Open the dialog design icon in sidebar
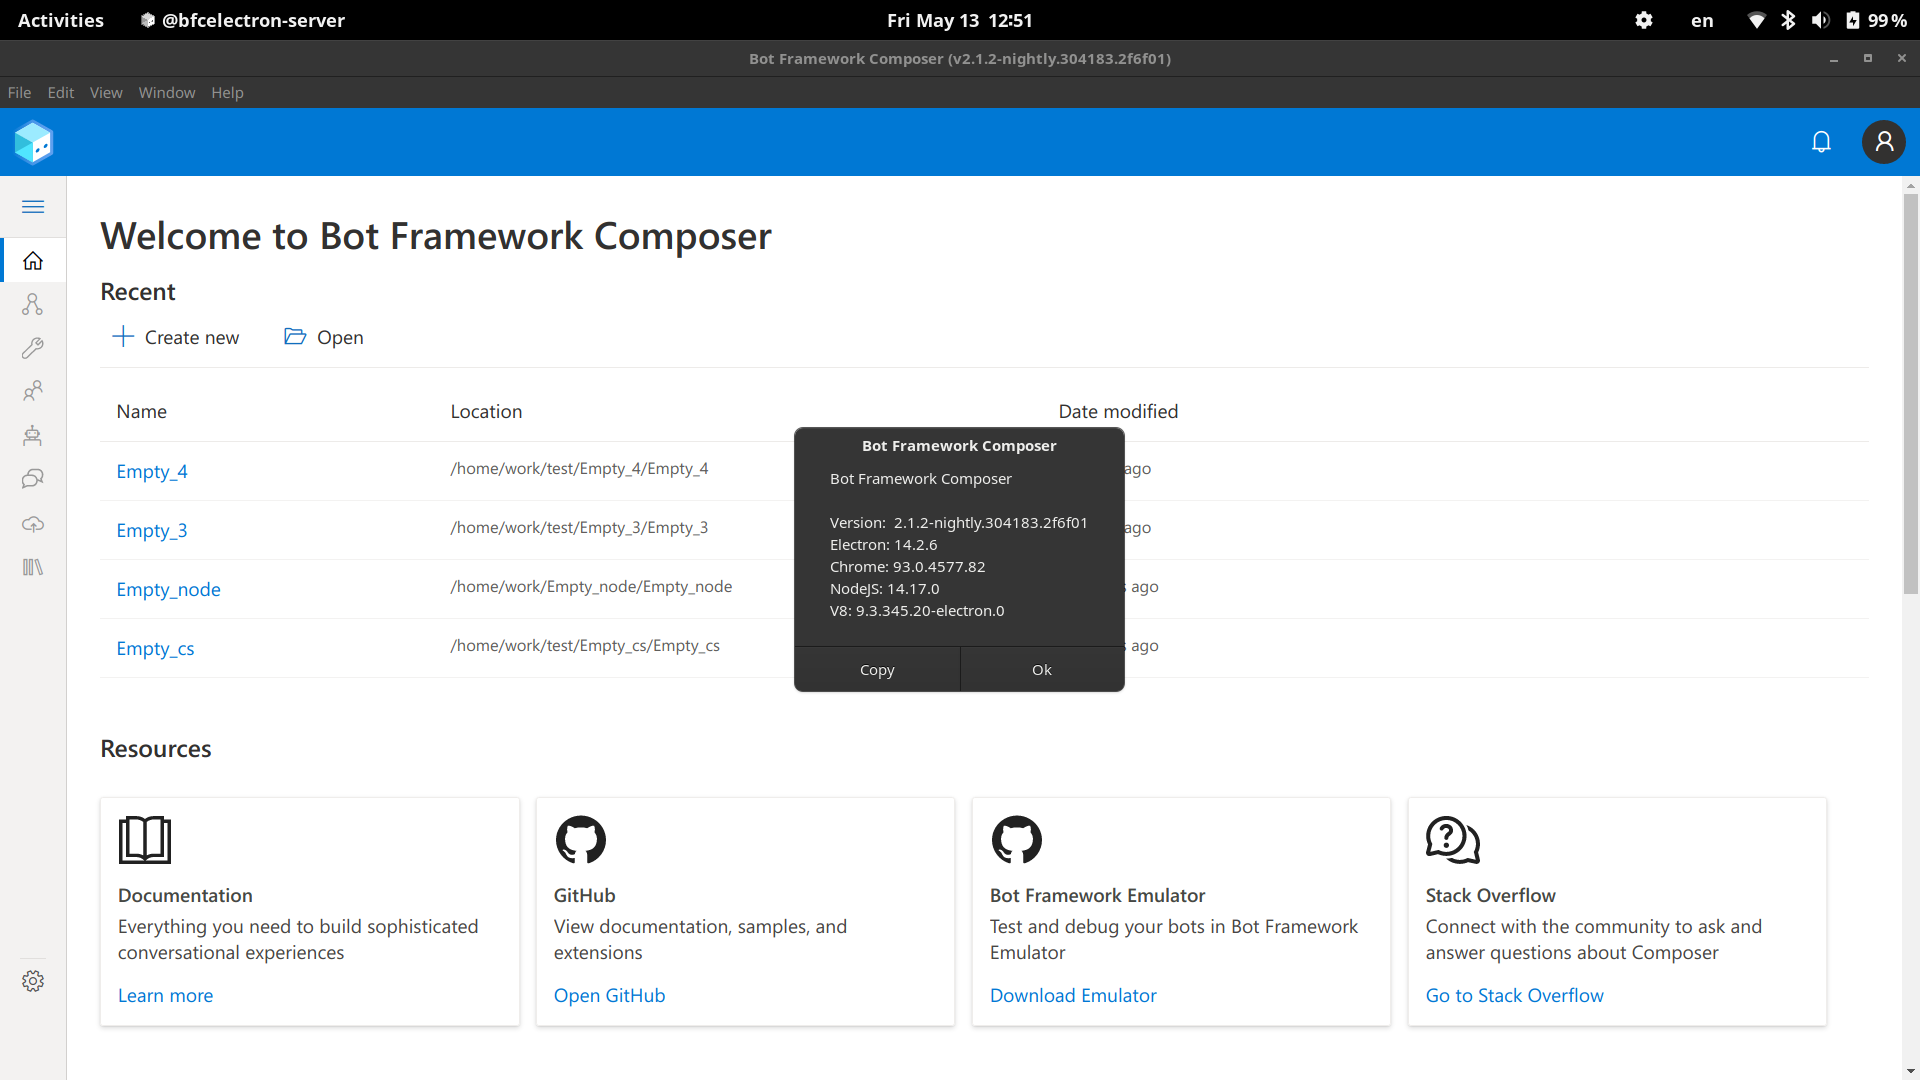Image resolution: width=1920 pixels, height=1080 pixels. (33, 304)
